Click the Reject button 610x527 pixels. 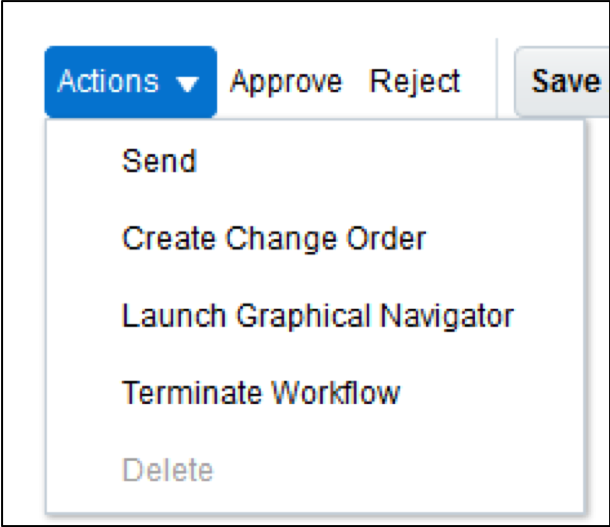pos(415,82)
